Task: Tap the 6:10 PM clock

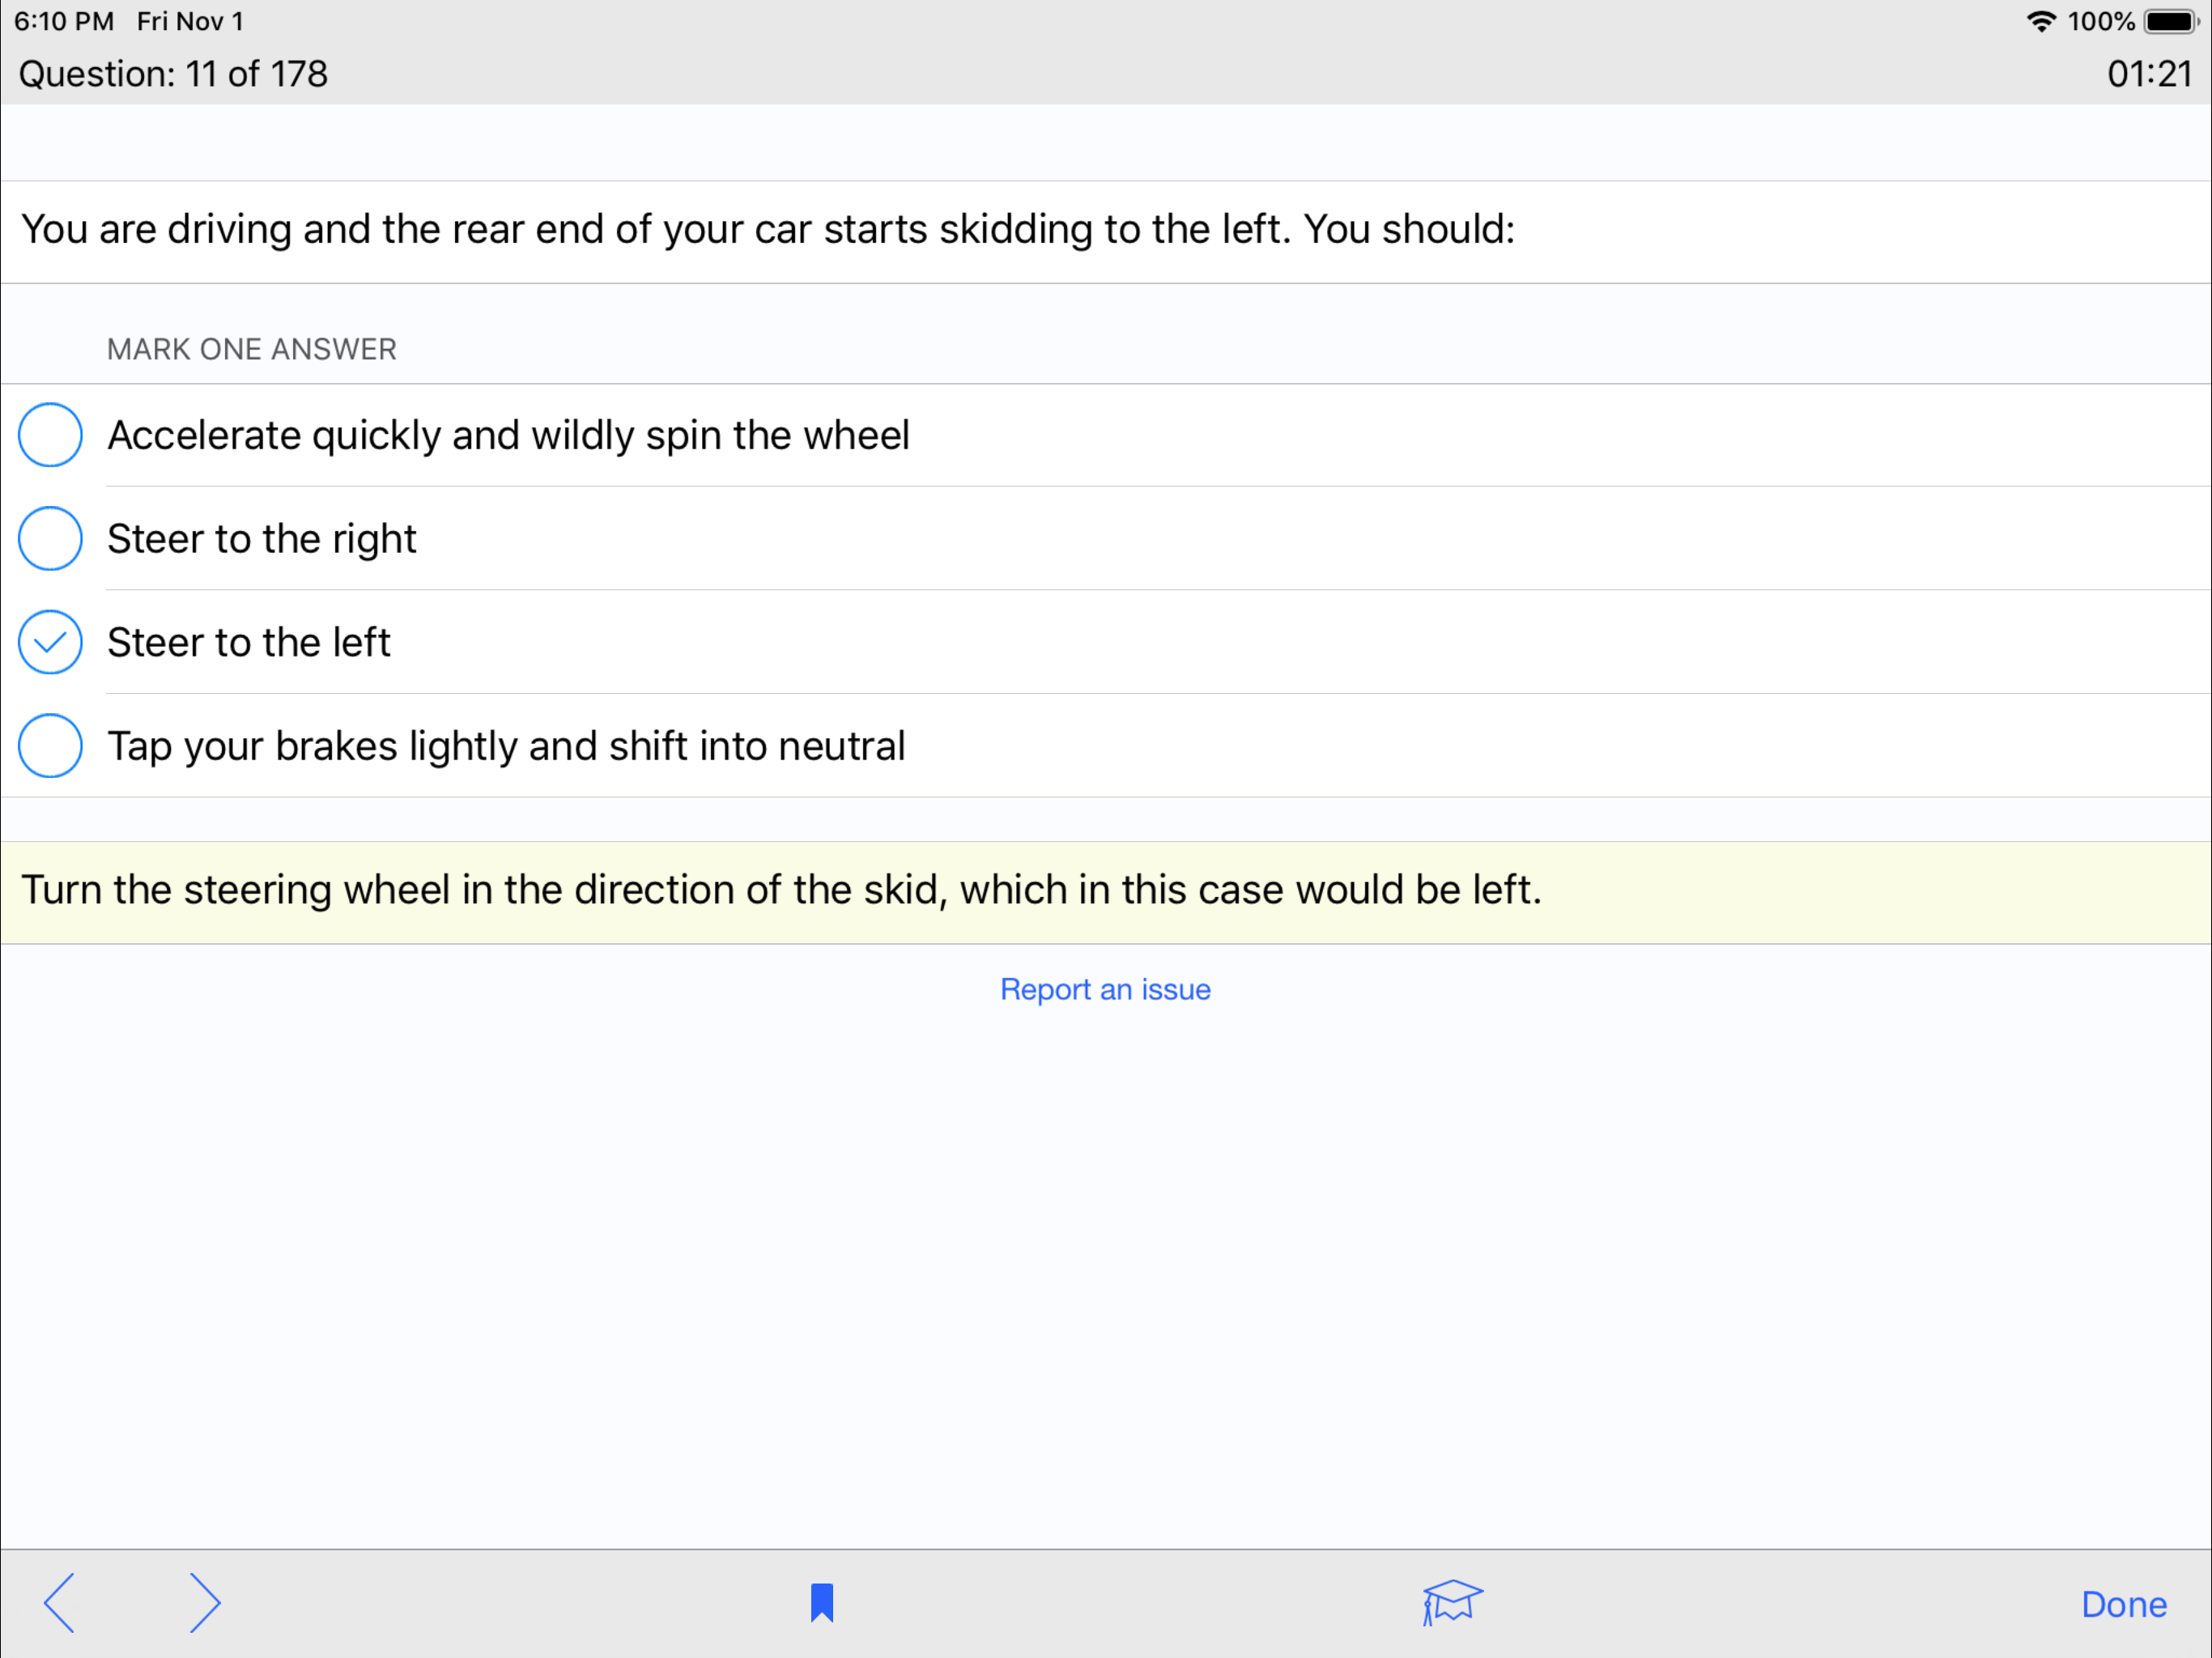Action: tap(64, 21)
